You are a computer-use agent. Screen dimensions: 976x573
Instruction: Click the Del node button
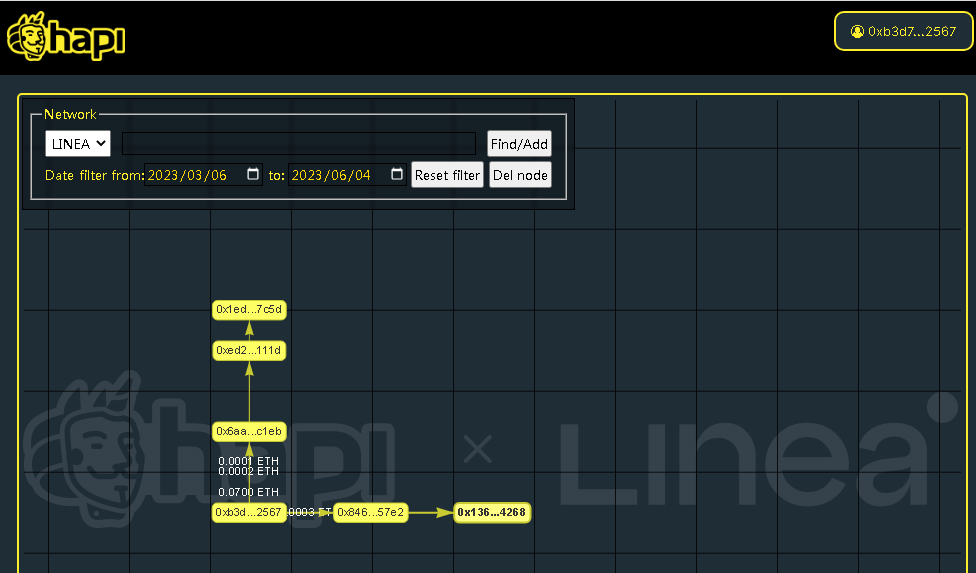pyautogui.click(x=520, y=175)
